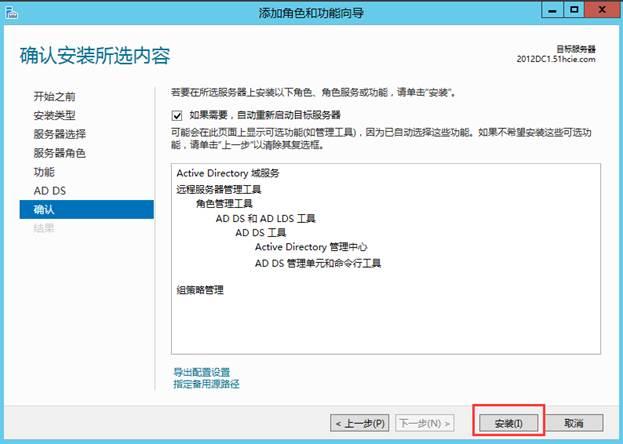Minimize the wizard window
Image resolution: width=623 pixels, height=444 pixels.
(x=552, y=10)
